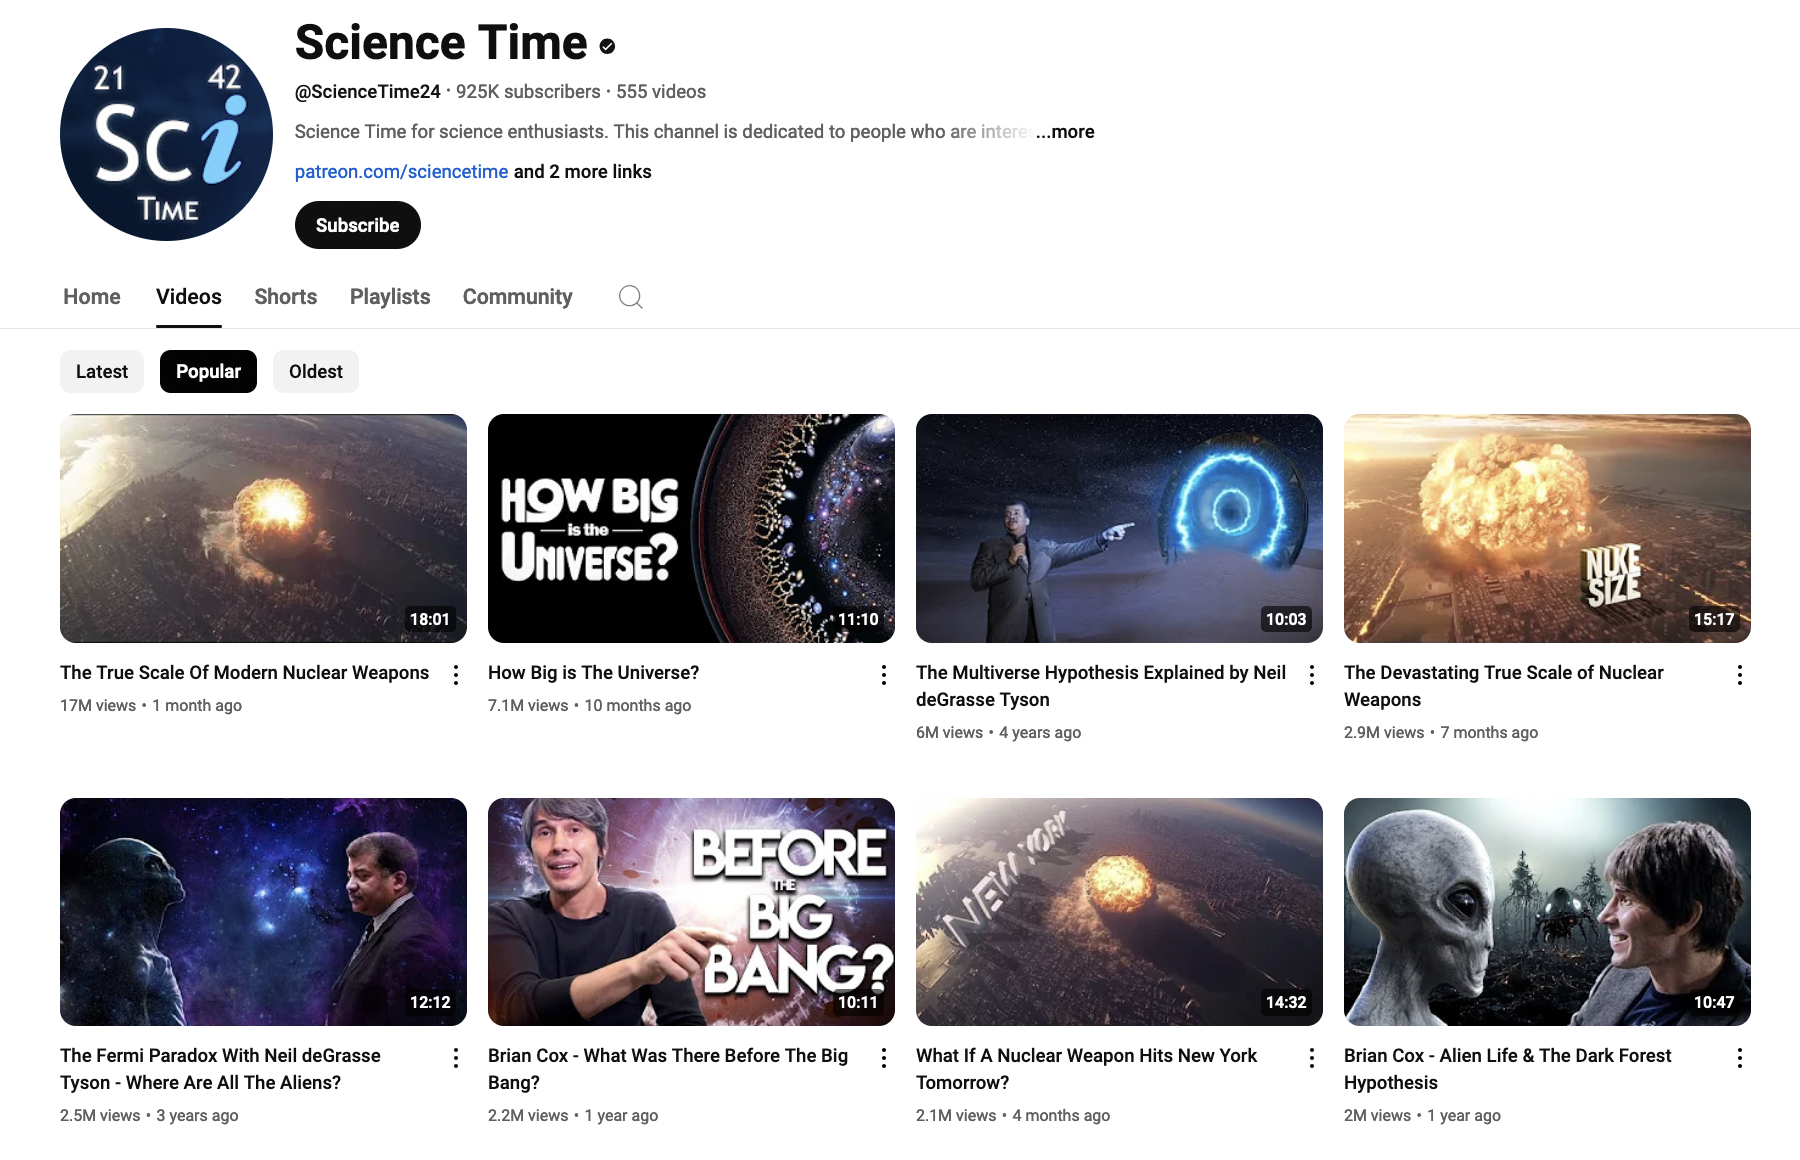
Task: Open Before The Big Bang thumbnail
Action: point(691,912)
